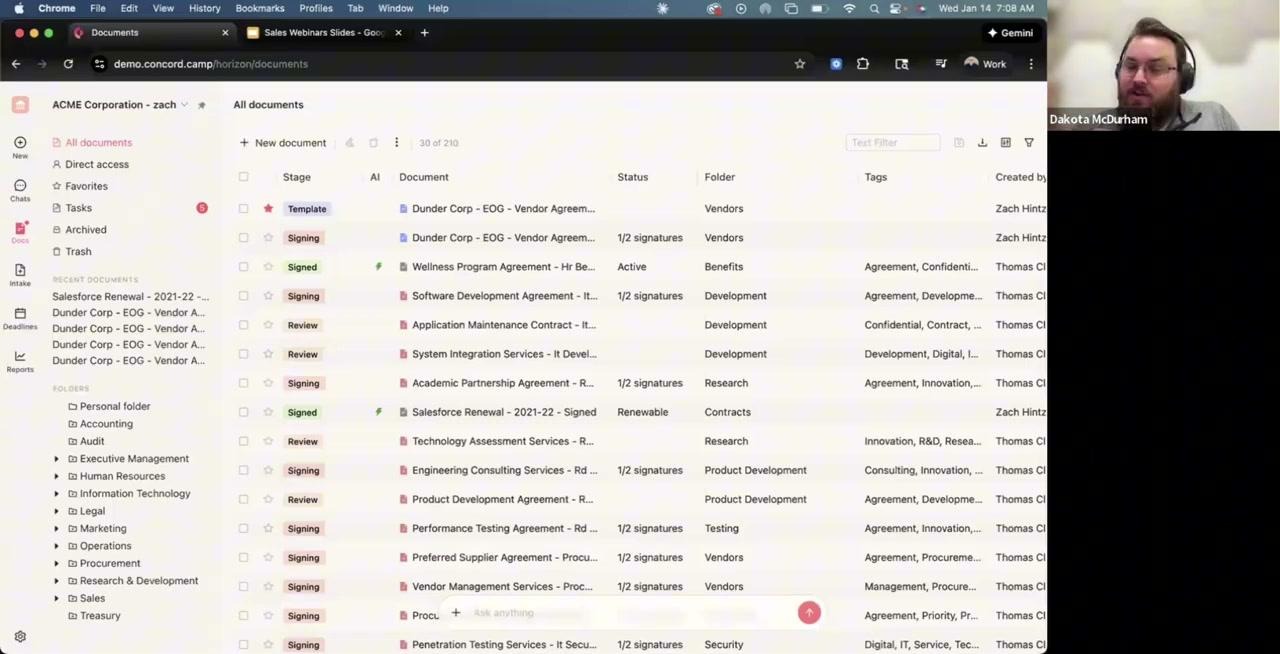This screenshot has width=1280, height=654.
Task: Open the History menu in menu bar
Action: (x=204, y=8)
